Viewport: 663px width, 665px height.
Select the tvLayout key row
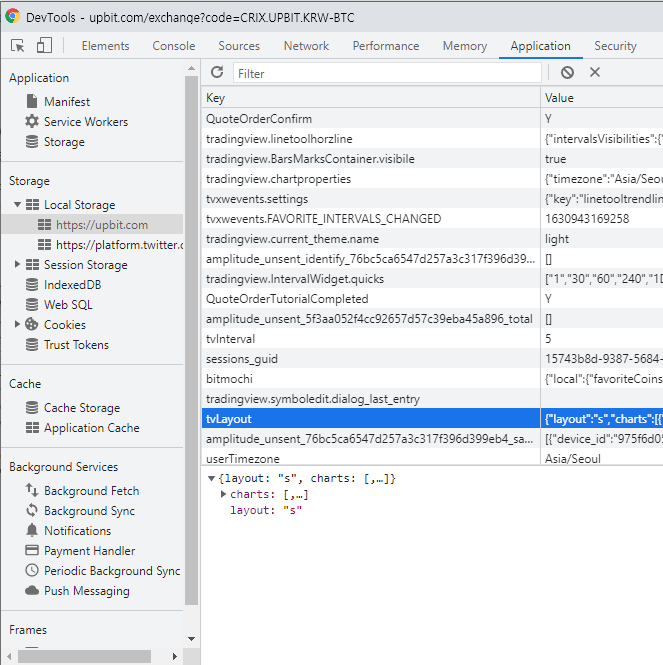click(x=371, y=419)
